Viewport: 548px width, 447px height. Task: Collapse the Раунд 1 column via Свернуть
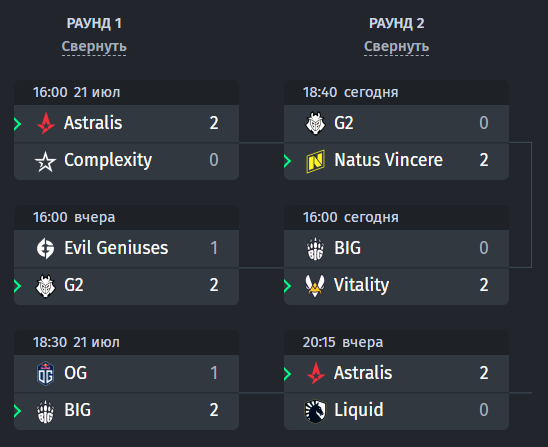pyautogui.click(x=94, y=46)
